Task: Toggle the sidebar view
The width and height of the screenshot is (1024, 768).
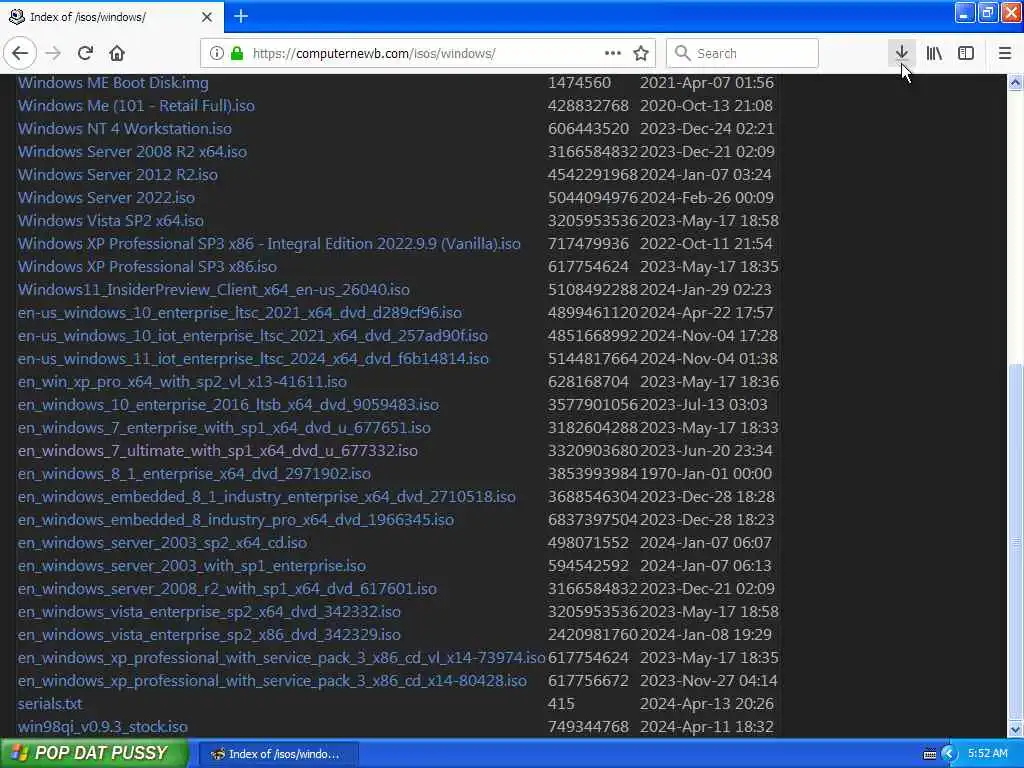Action: (x=966, y=53)
